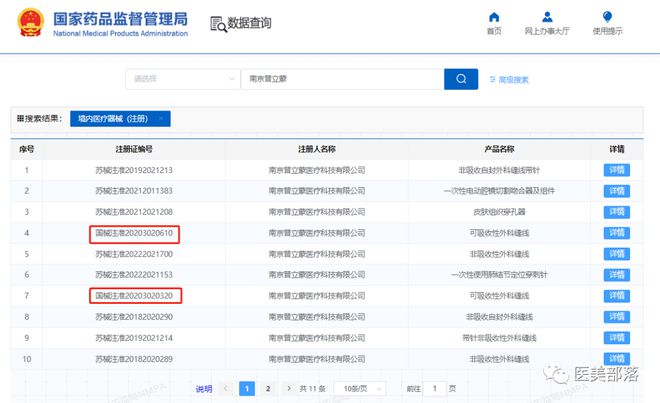The width and height of the screenshot is (660, 403).
Task: Click product 一次性使用肺结节定位穿刺针
Action: coord(499,275)
